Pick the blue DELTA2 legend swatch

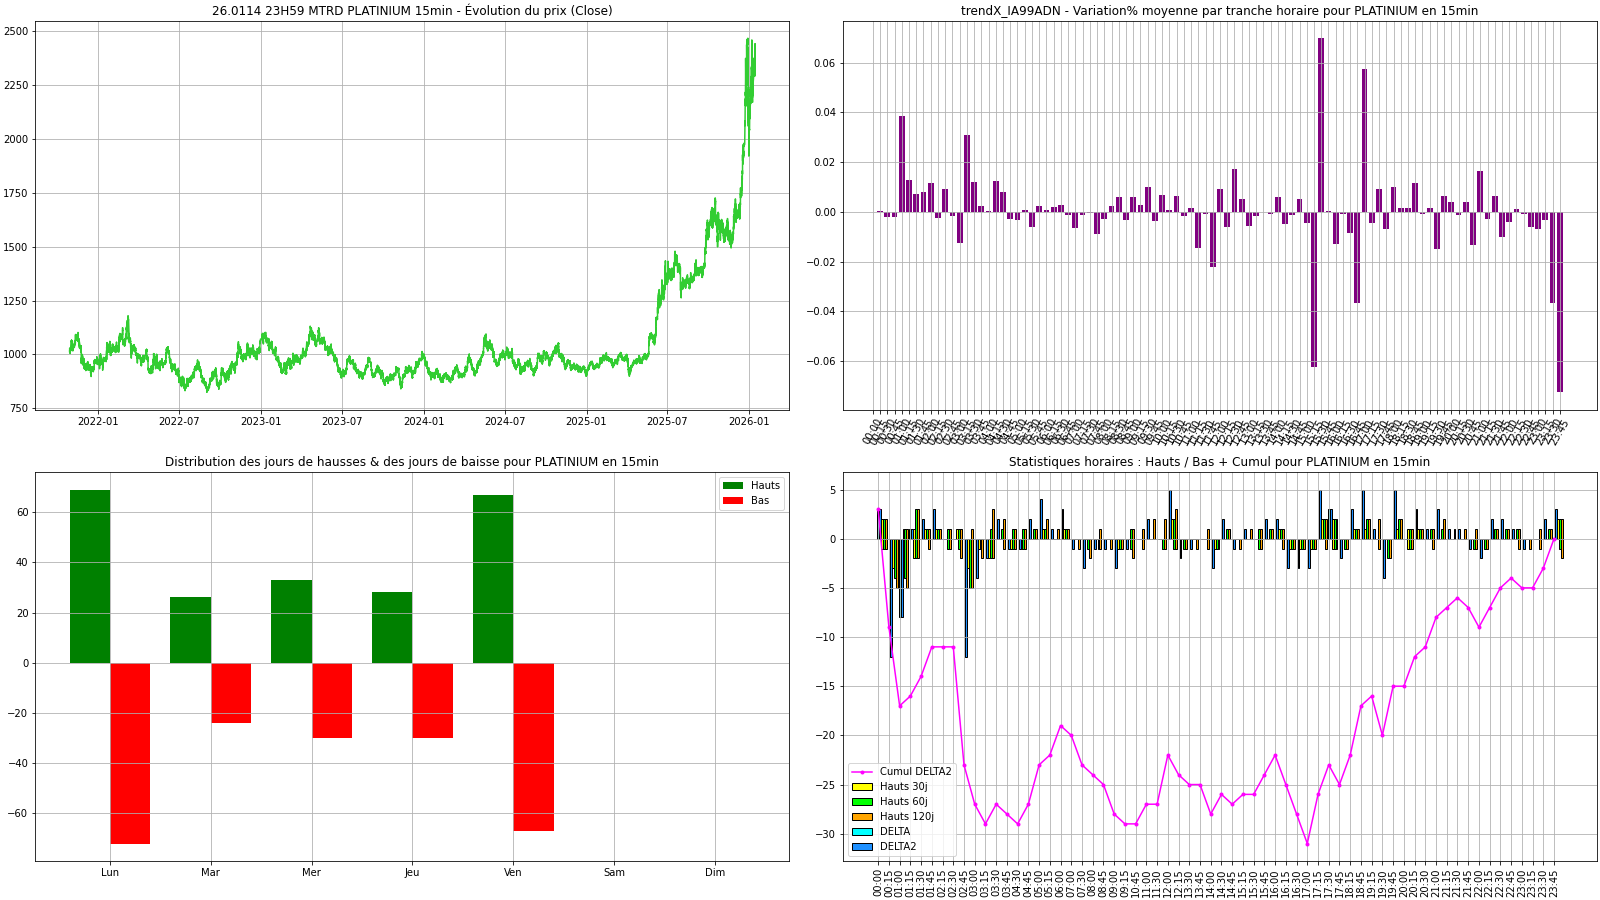pos(861,847)
